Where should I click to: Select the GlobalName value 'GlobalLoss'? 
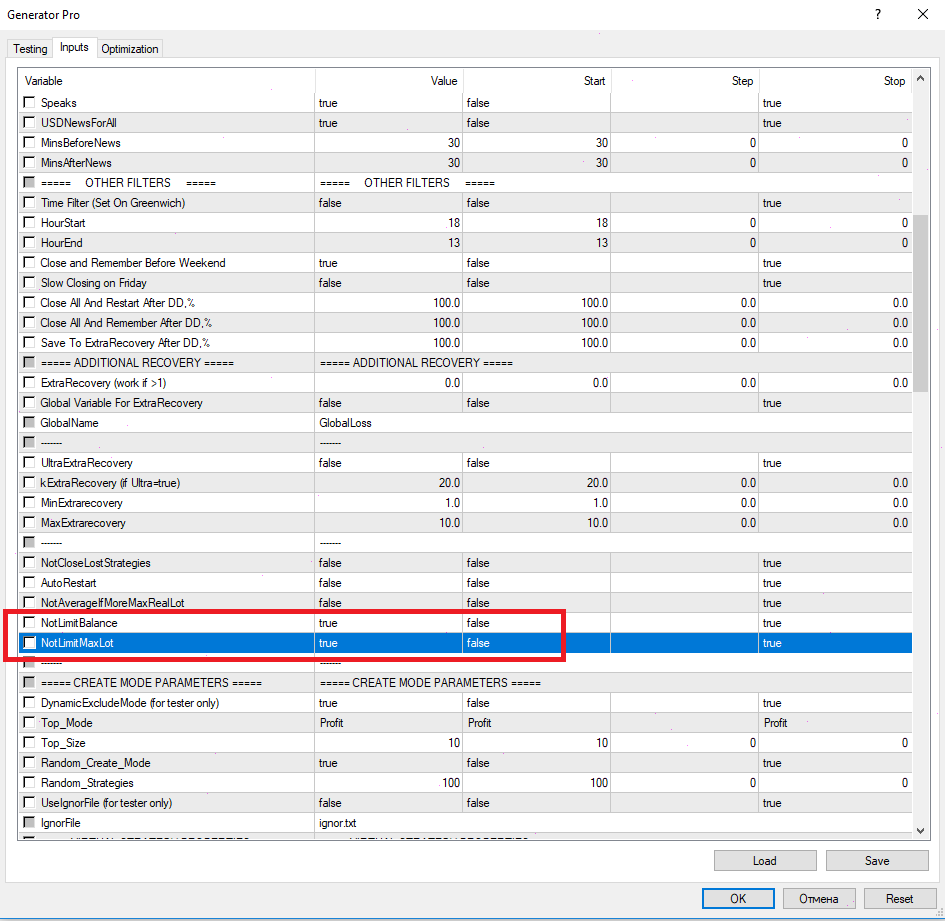[345, 423]
